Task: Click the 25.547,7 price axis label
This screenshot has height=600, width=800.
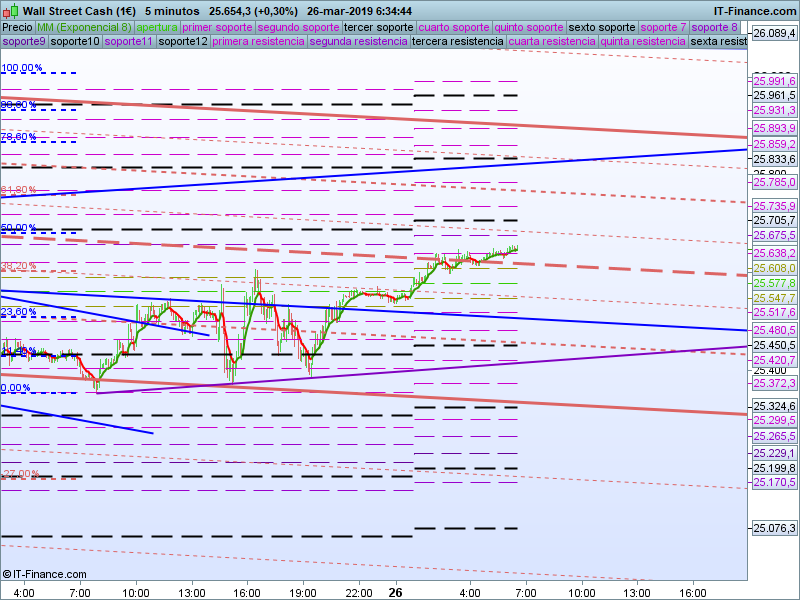Action: point(774,298)
